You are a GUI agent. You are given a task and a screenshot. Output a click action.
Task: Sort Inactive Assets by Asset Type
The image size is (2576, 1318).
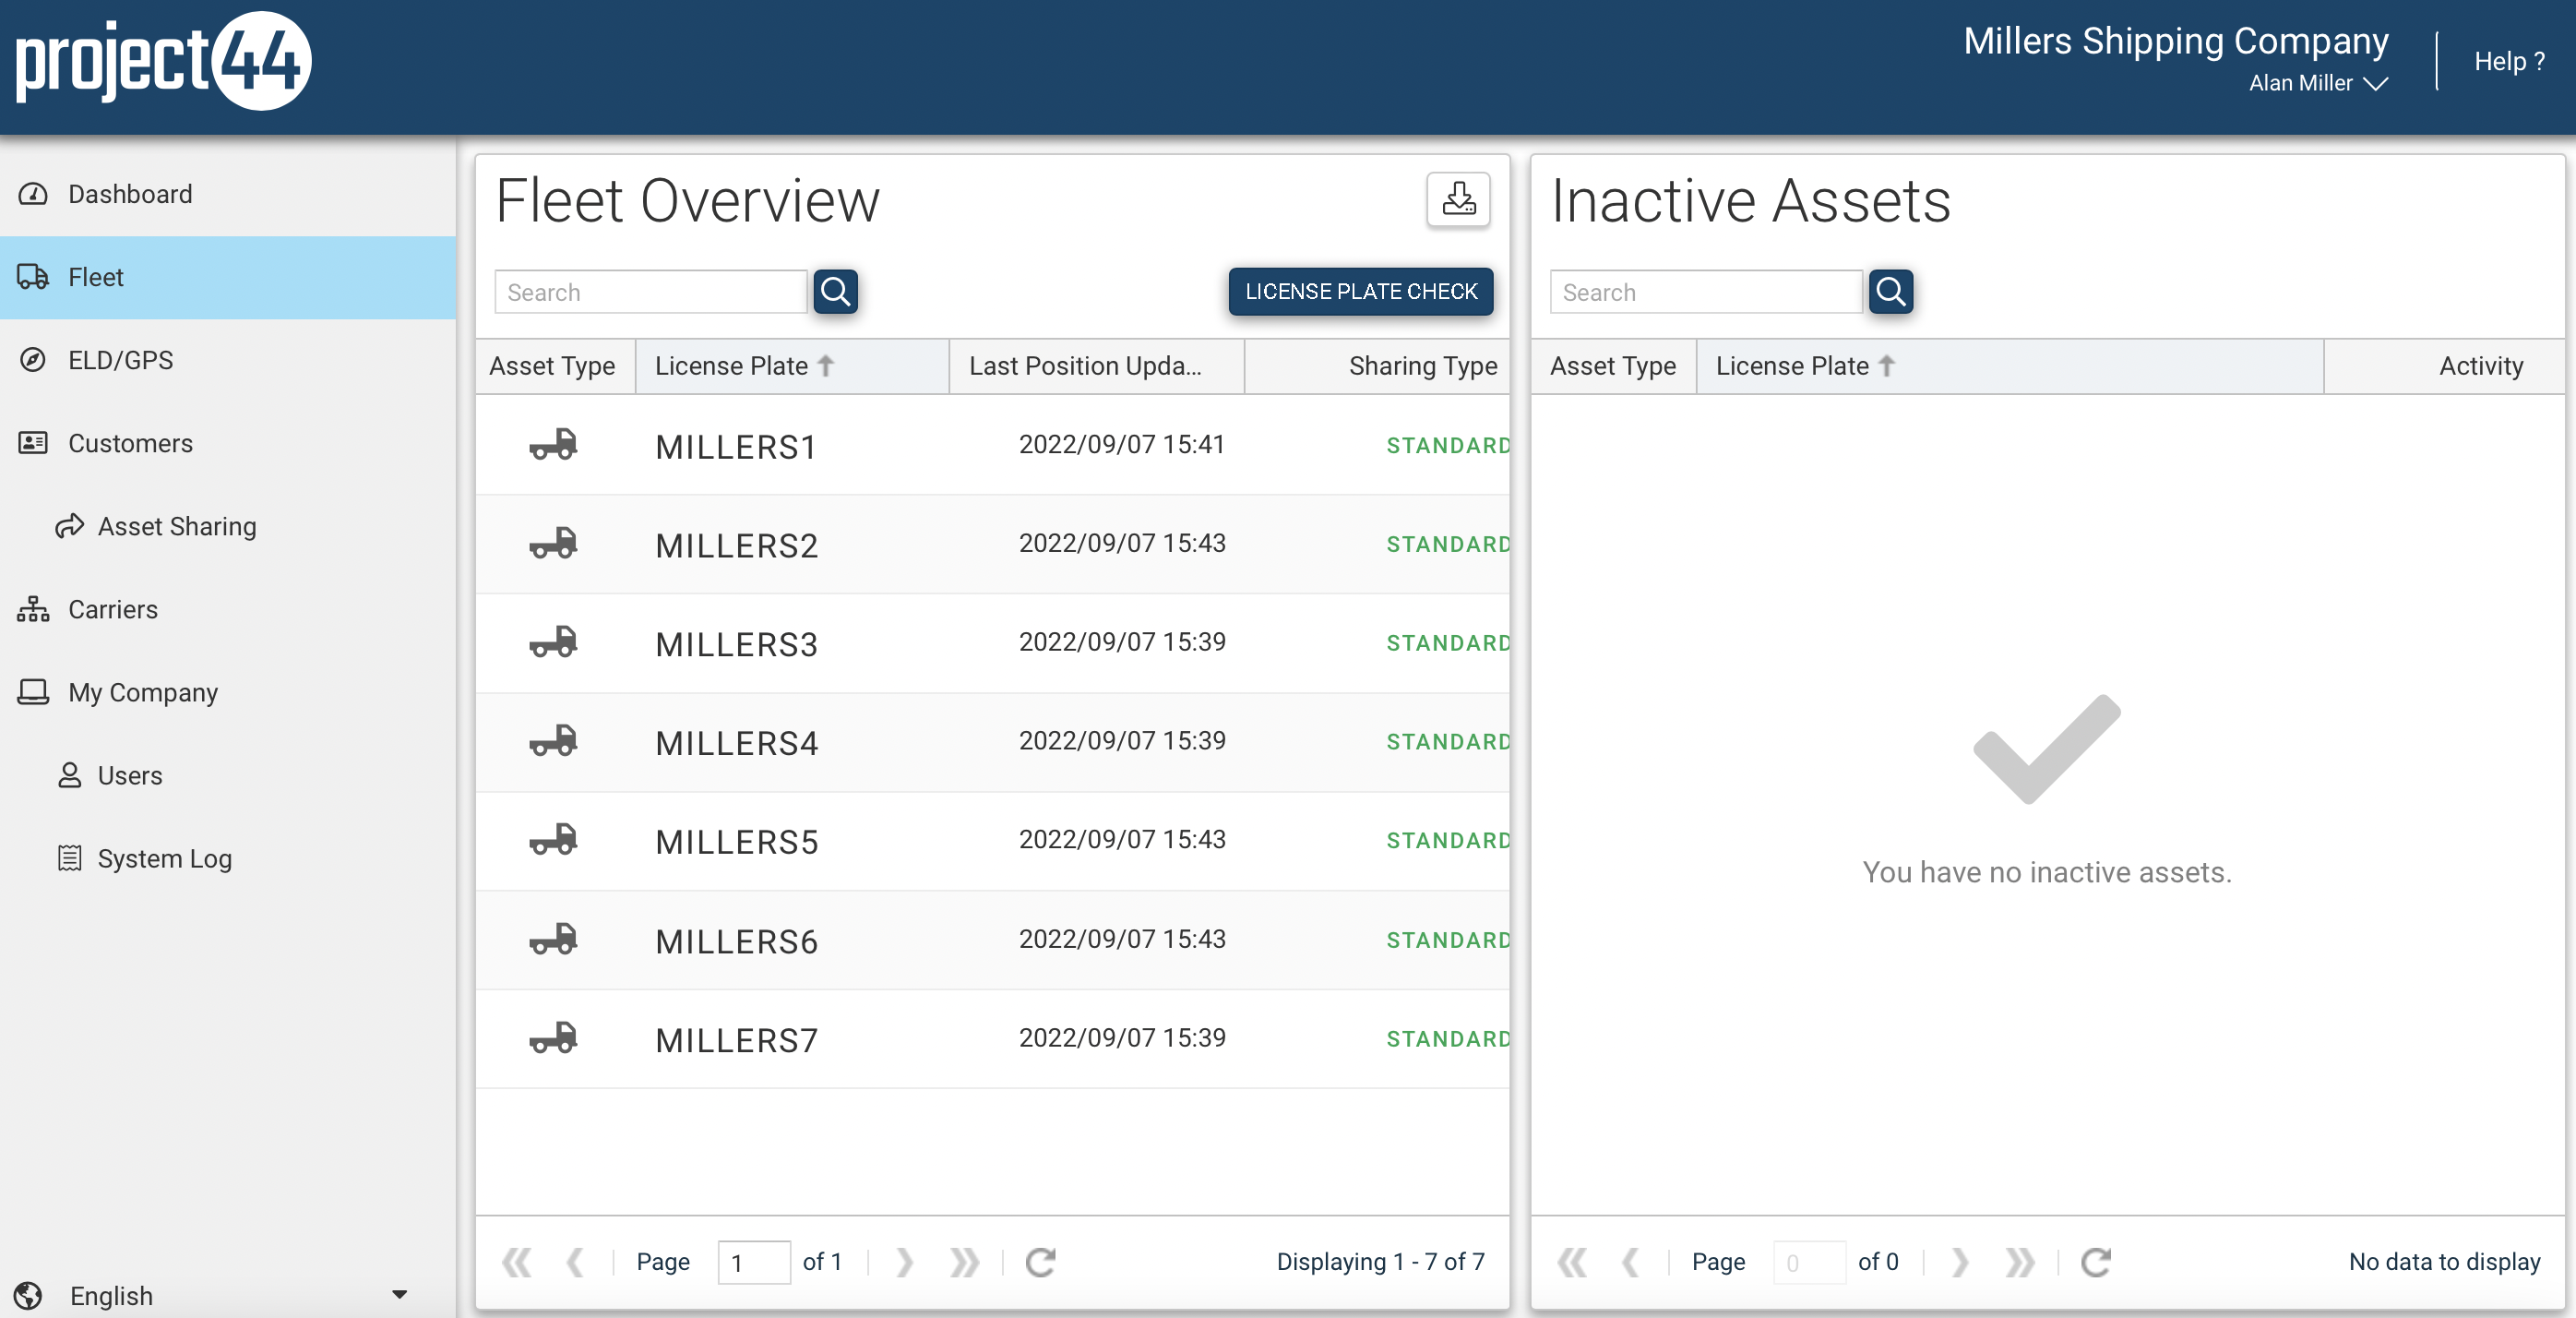click(x=1613, y=366)
